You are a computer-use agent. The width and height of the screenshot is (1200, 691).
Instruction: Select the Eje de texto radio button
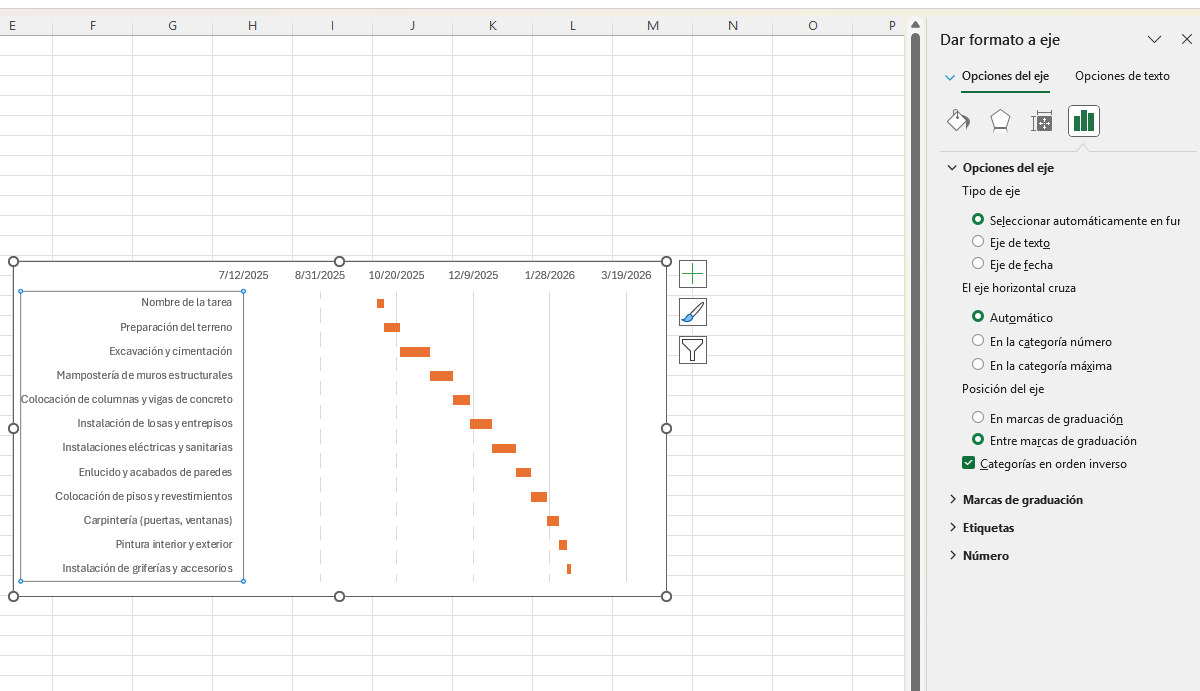[x=978, y=242]
